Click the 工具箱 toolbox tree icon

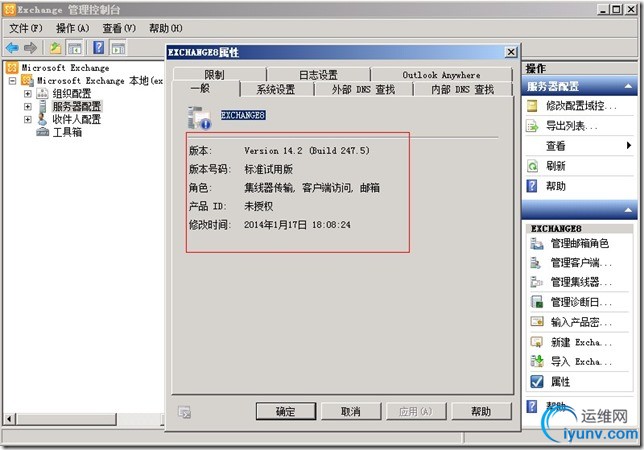[x=42, y=132]
